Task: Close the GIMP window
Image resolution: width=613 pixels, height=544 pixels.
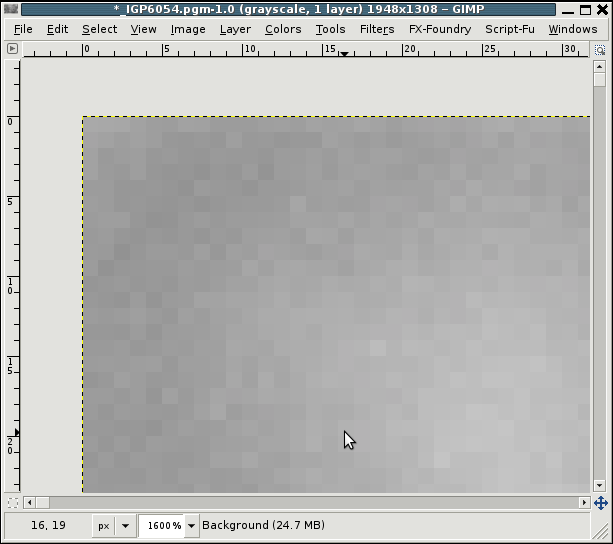Action: 602,9
